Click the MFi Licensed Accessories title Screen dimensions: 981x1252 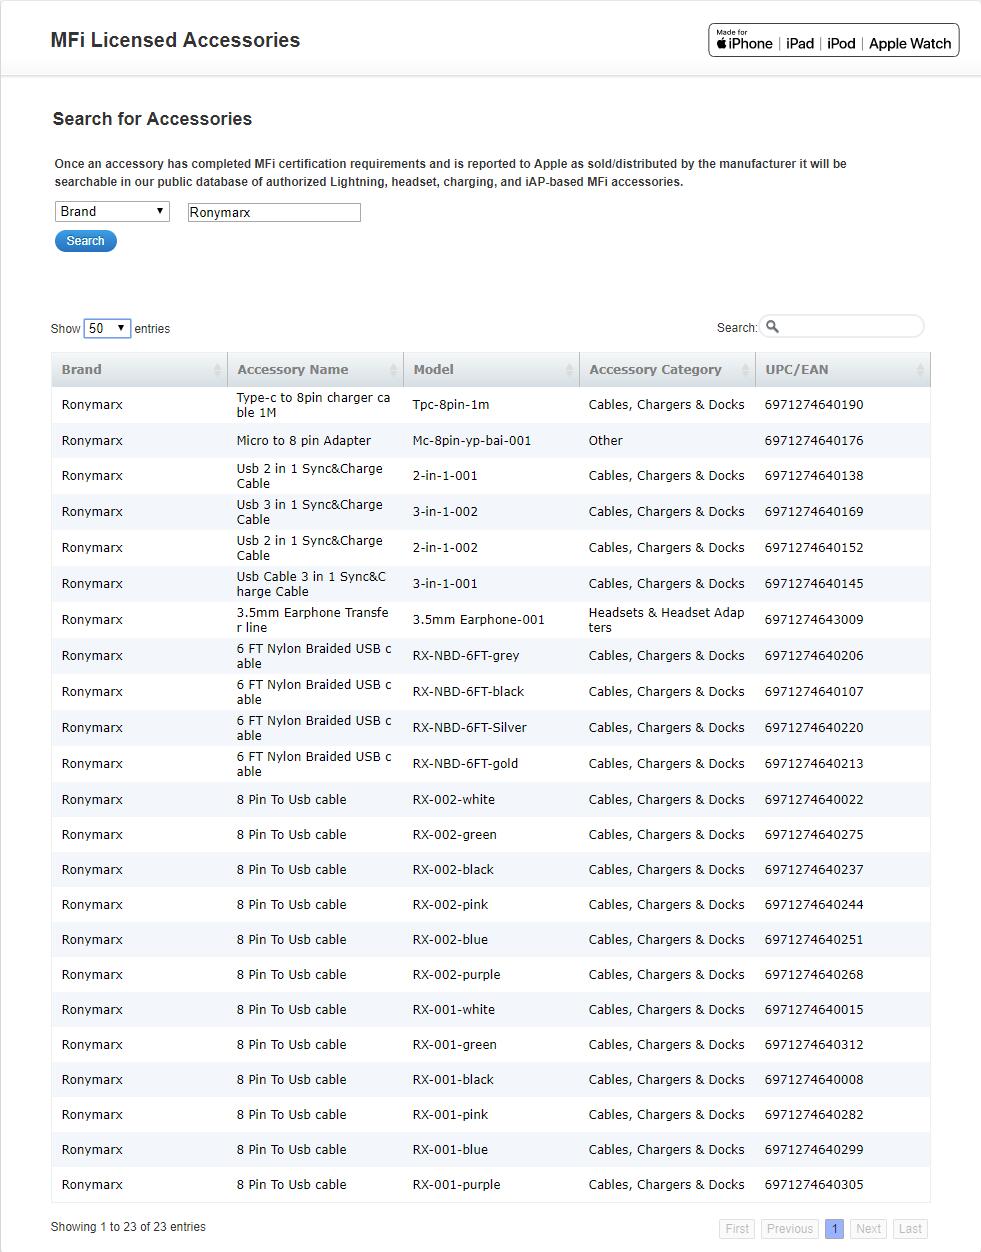pos(175,40)
